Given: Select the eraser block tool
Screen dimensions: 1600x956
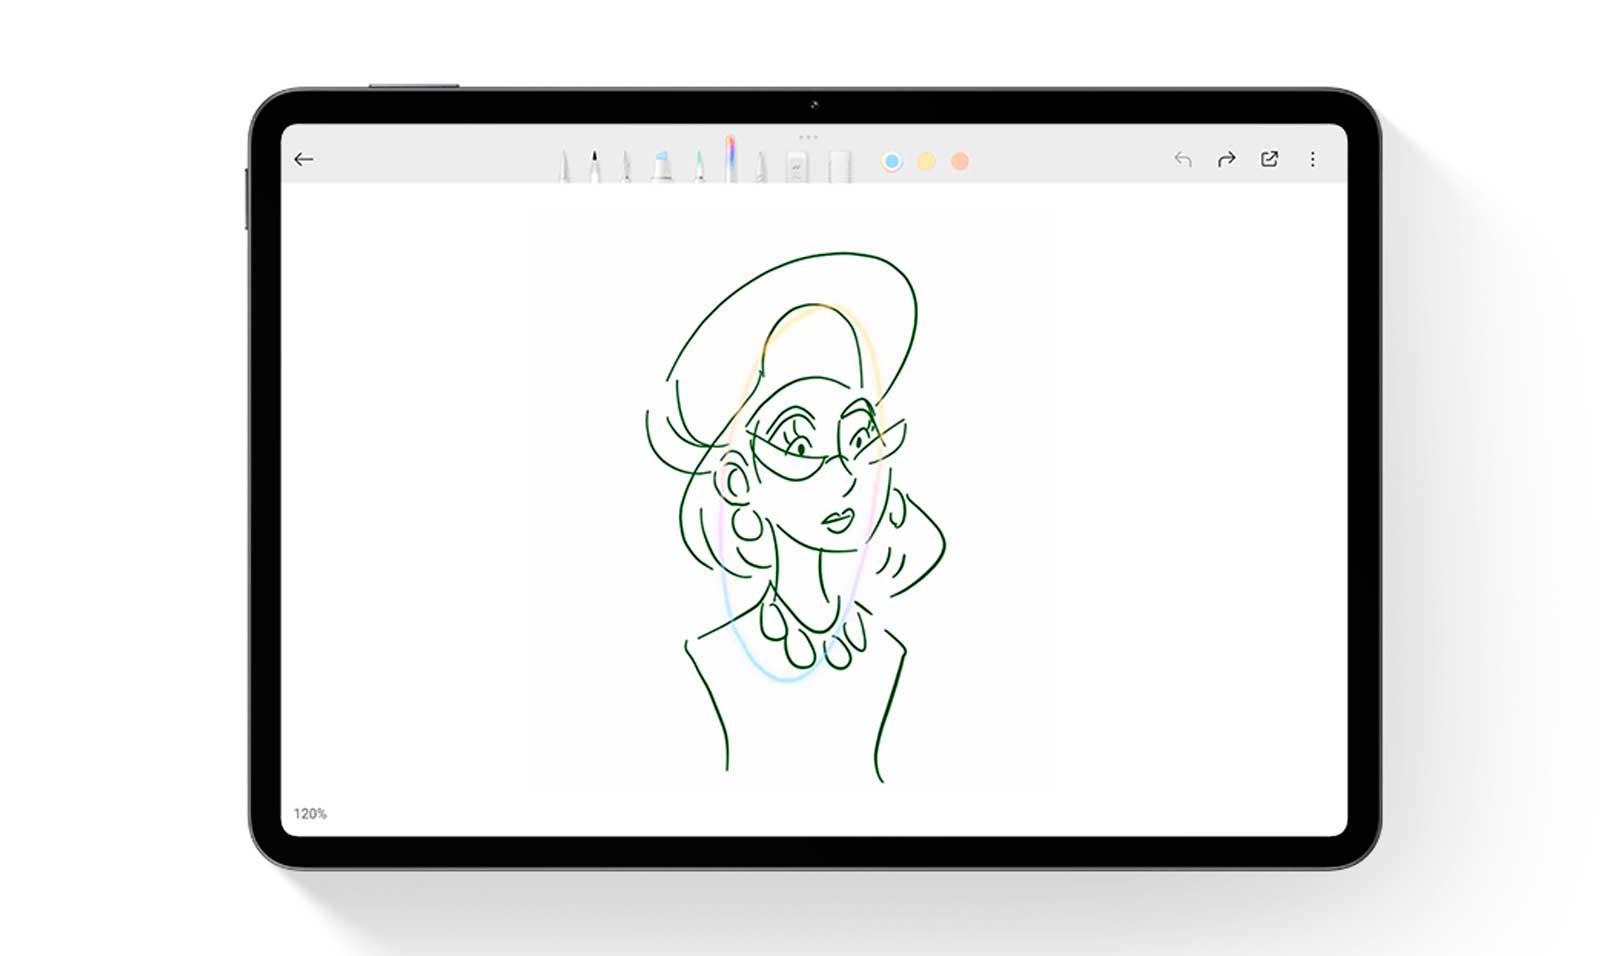Looking at the screenshot, I should coord(797,166).
